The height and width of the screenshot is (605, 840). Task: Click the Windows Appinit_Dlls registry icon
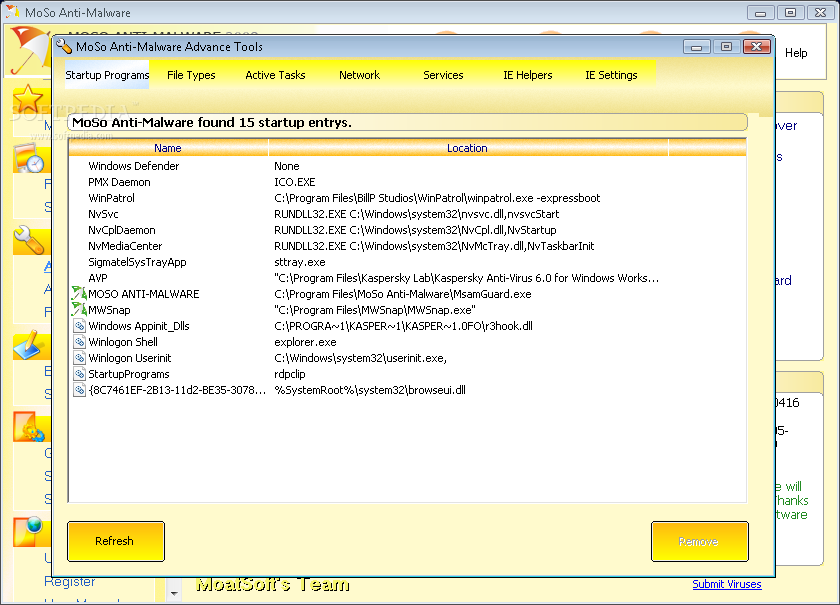[x=79, y=326]
